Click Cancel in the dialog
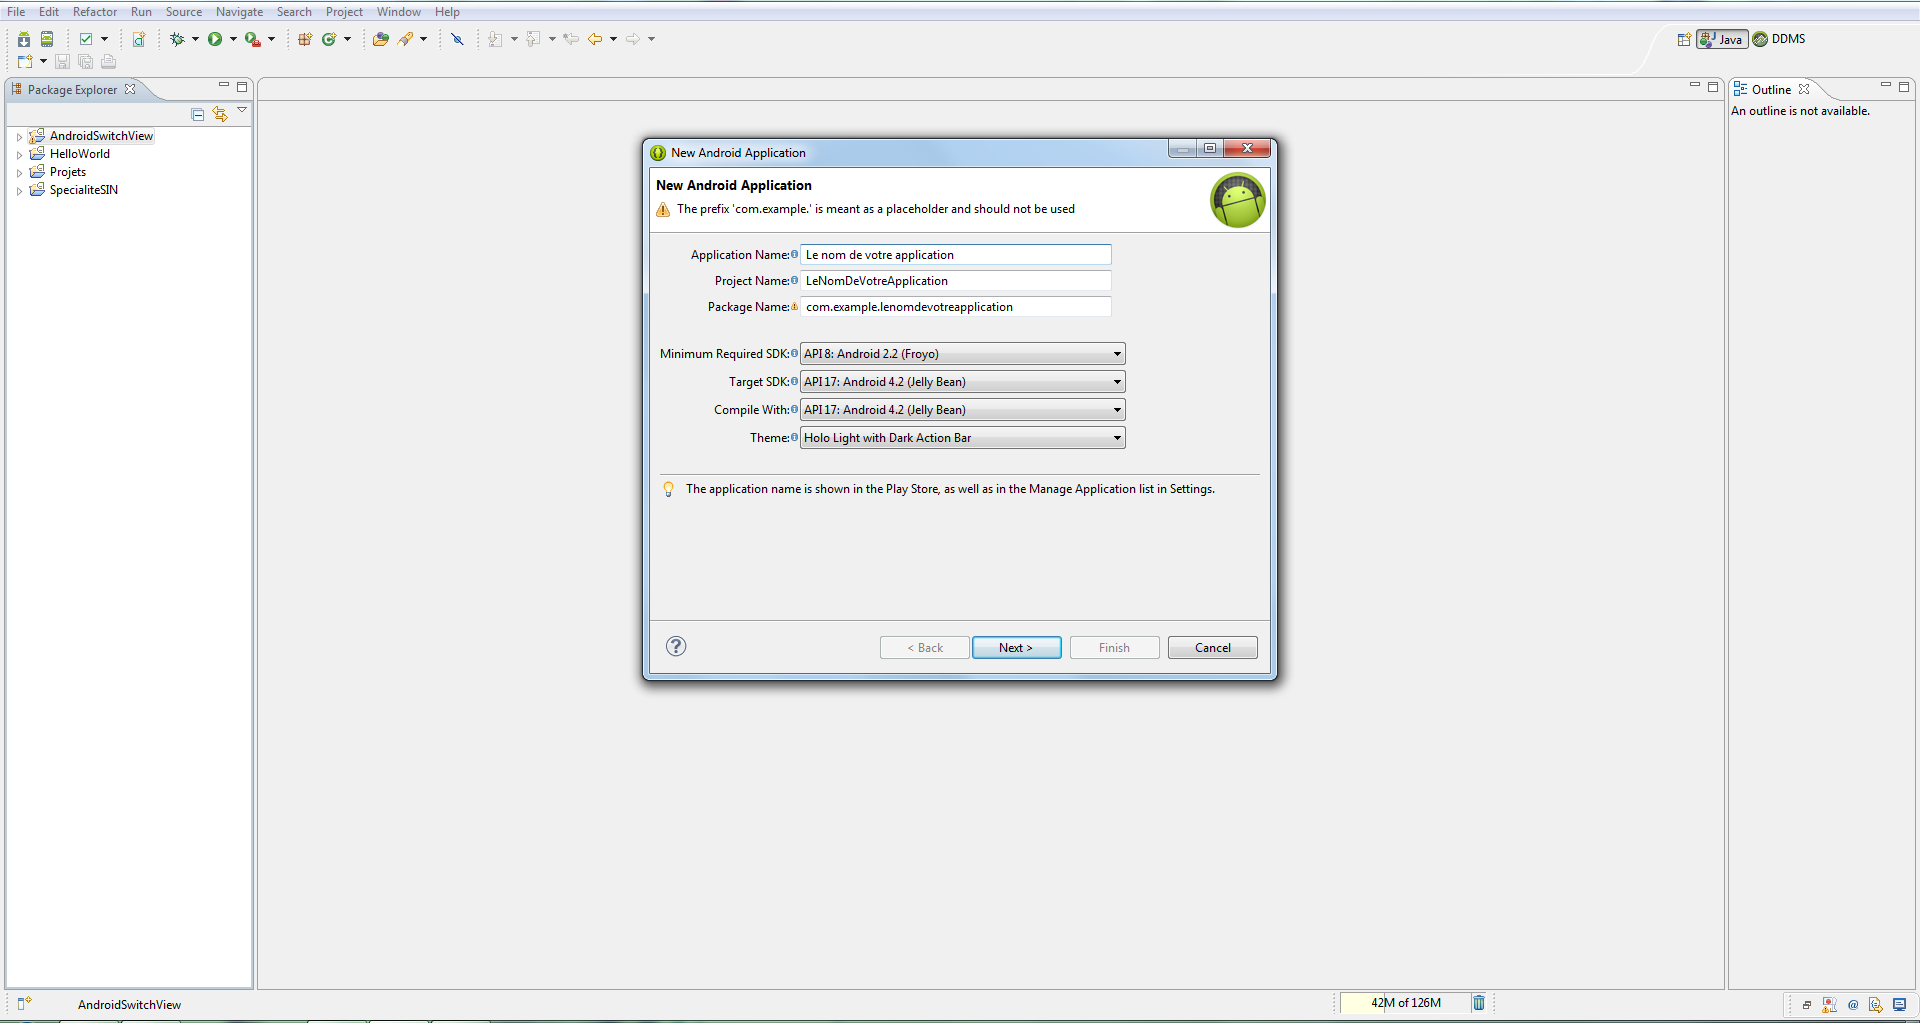The width and height of the screenshot is (1920, 1023). point(1212,648)
